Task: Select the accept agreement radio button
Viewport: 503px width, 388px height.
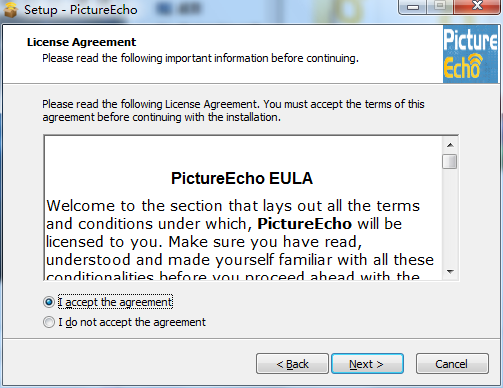Action: tap(49, 302)
